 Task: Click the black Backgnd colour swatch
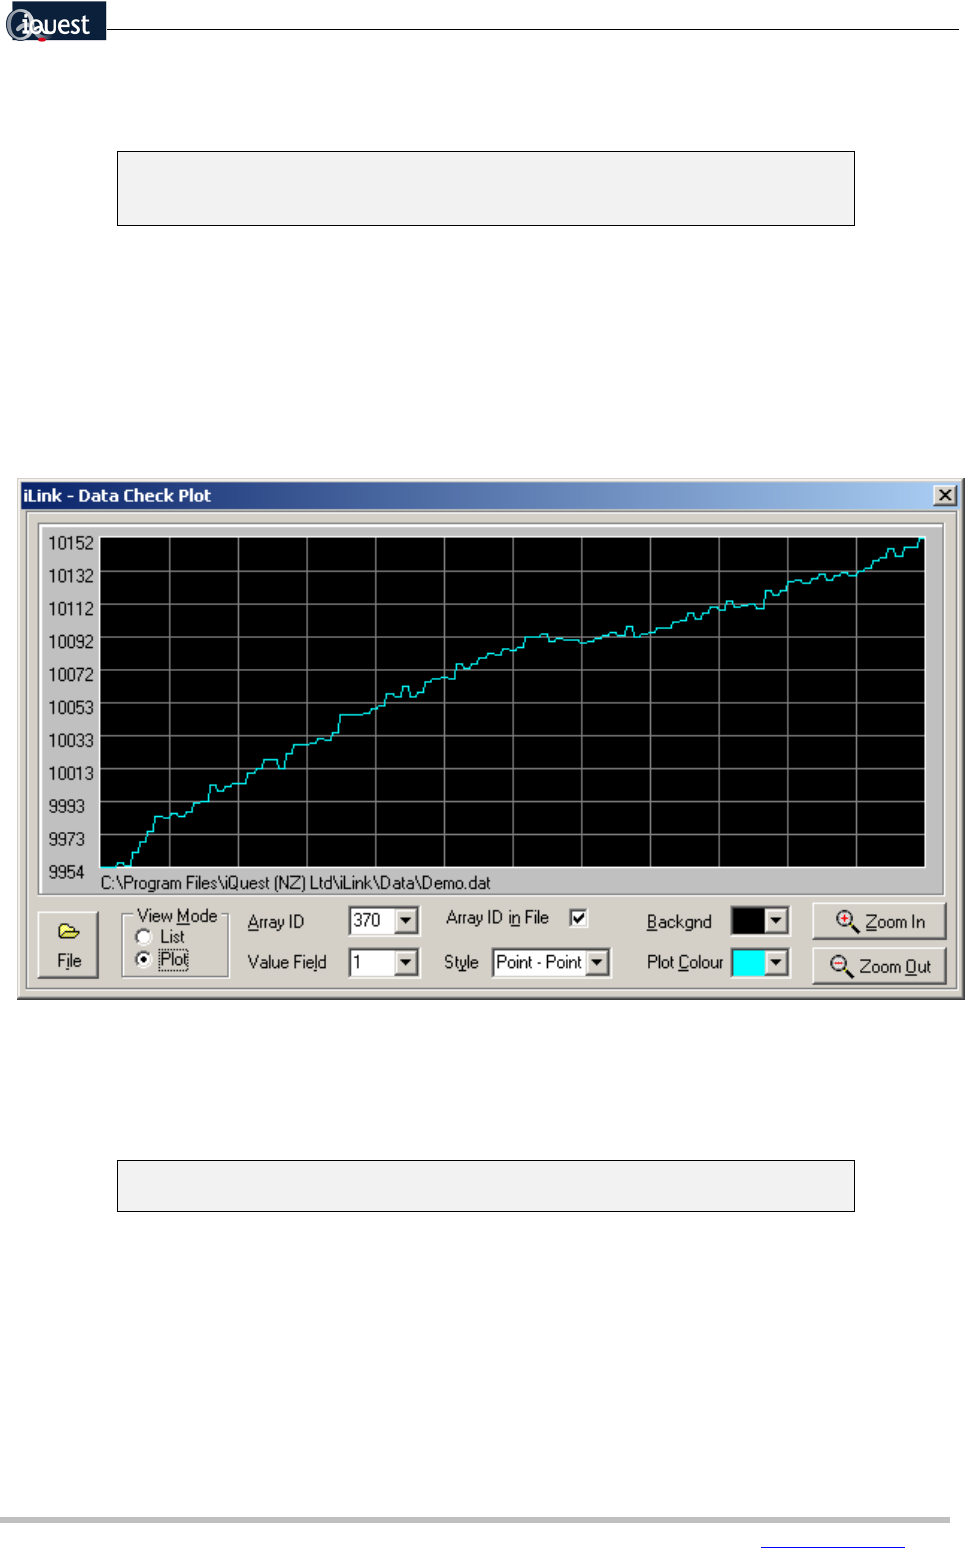748,920
